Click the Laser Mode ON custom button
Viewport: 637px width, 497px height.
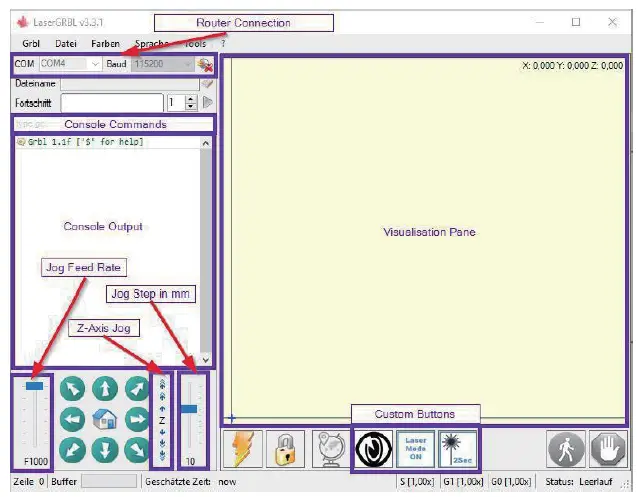[415, 449]
